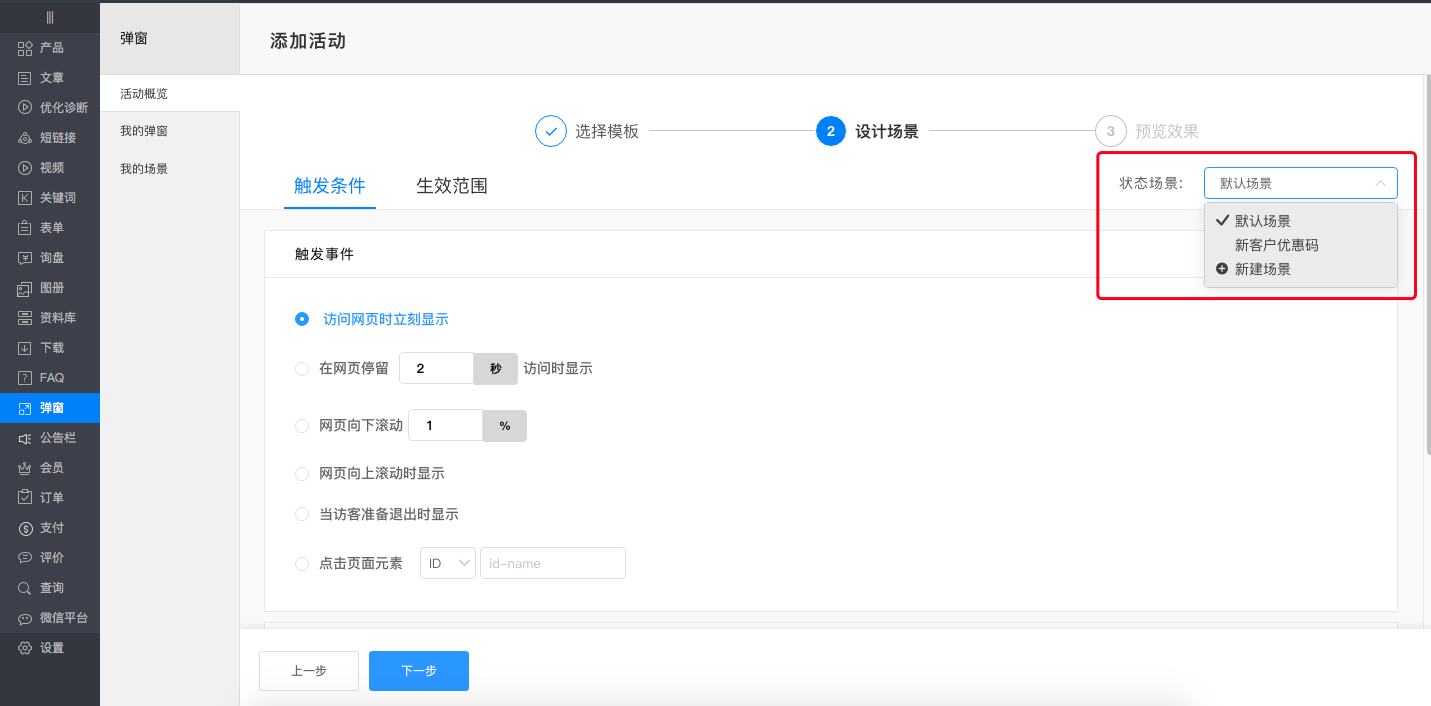This screenshot has height=706, width=1431.
Task: Switch to the 生效范围 tab
Action: [451, 185]
